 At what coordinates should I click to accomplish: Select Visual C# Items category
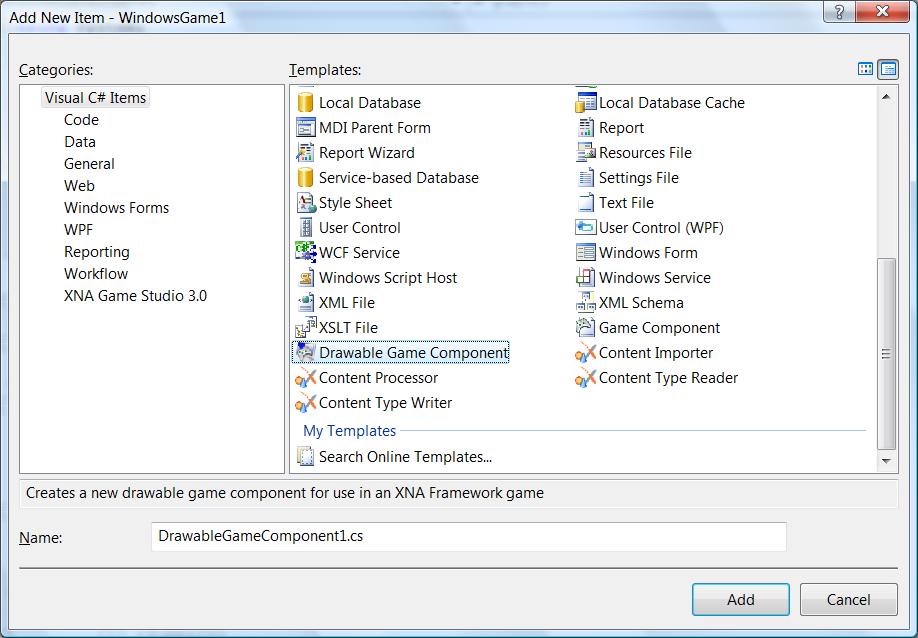click(95, 97)
